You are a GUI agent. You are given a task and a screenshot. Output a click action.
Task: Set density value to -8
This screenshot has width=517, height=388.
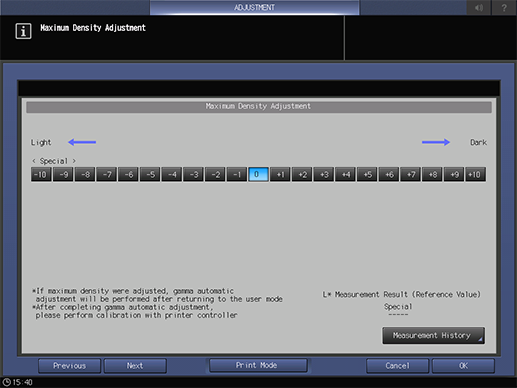point(85,174)
